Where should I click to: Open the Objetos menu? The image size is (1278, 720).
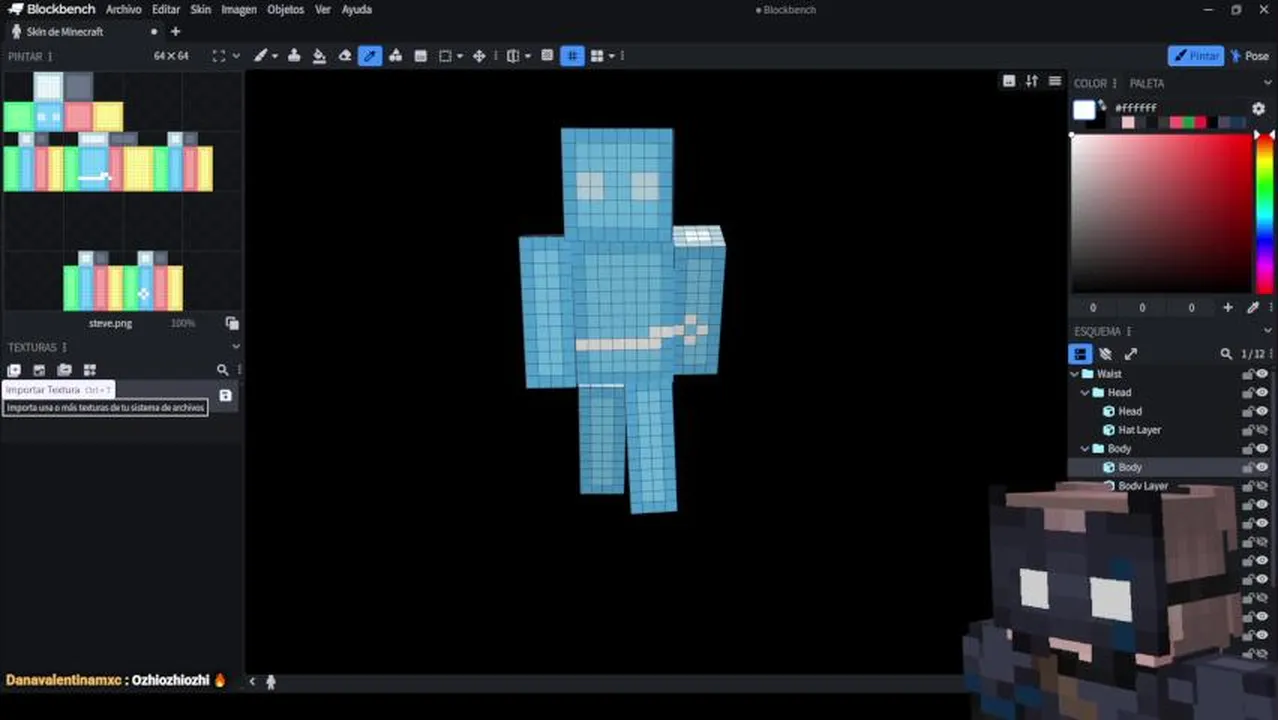[286, 9]
